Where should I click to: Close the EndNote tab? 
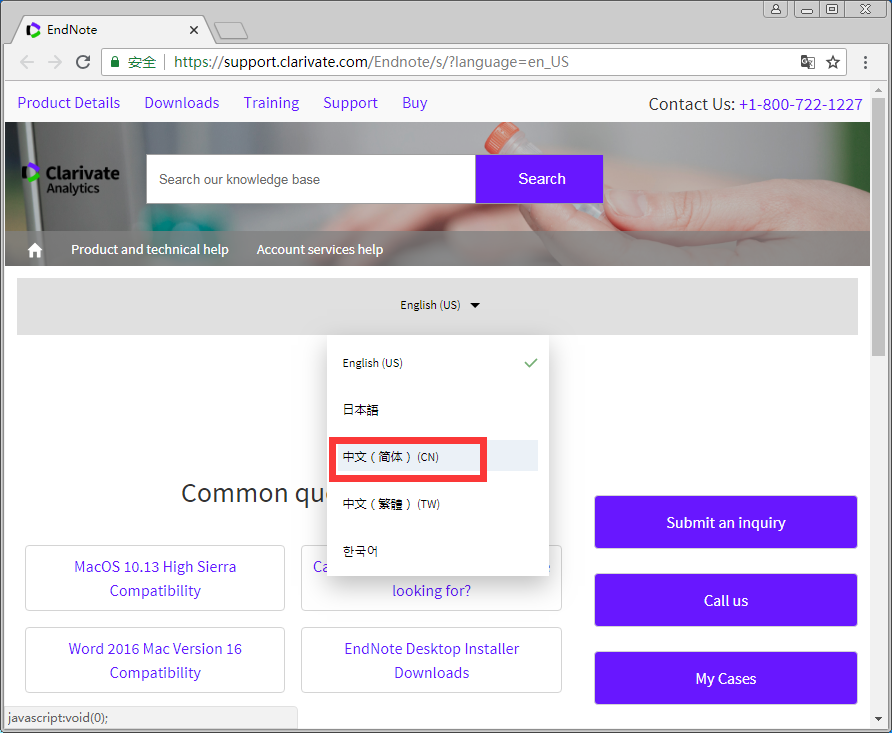click(x=194, y=30)
